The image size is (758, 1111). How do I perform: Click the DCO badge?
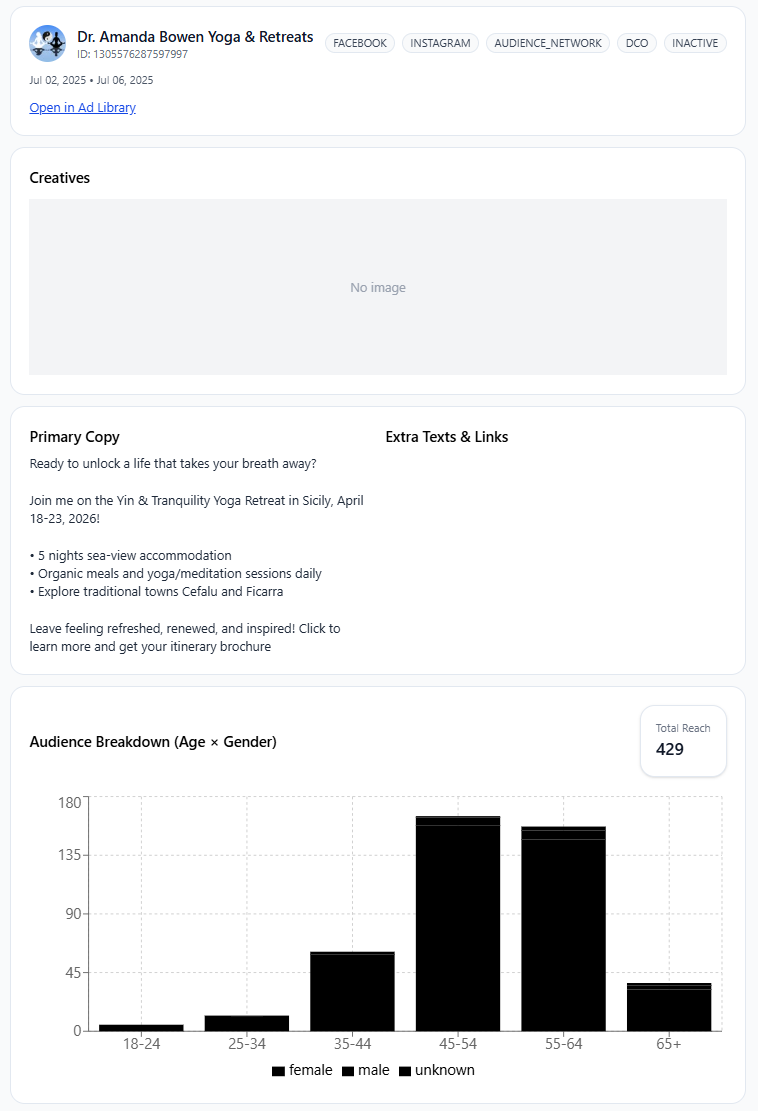(x=637, y=43)
